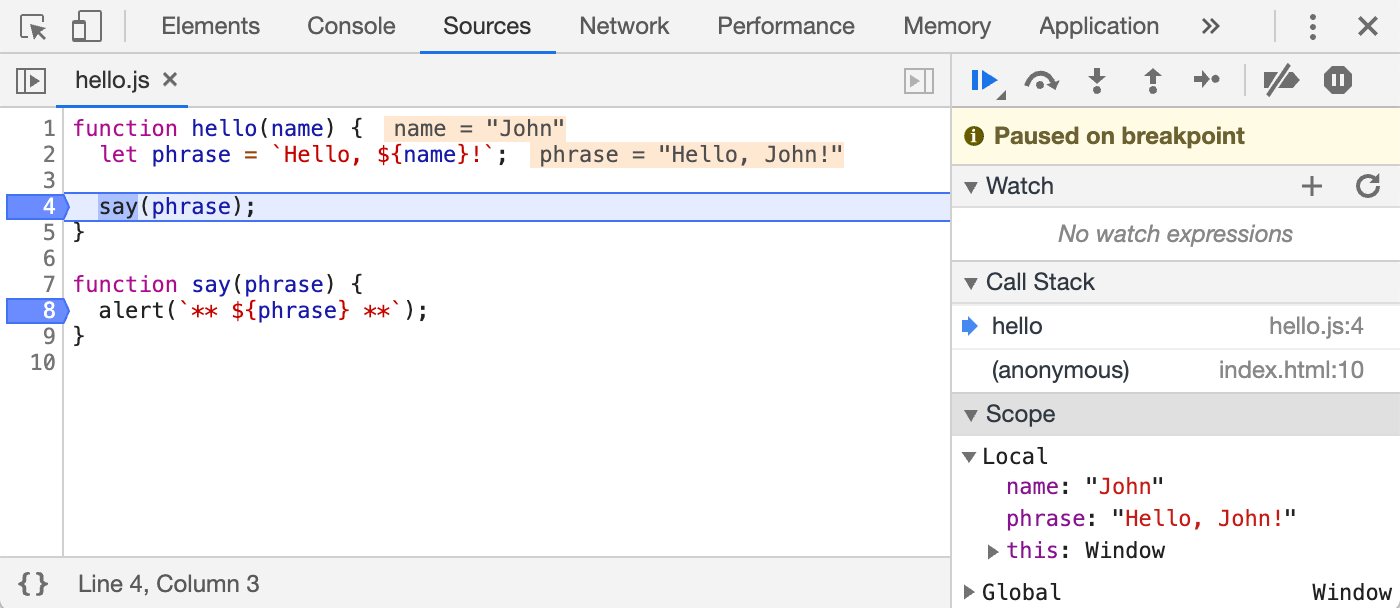This screenshot has height=608, width=1400.
Task: Remove the breakpoint on line 8
Action: pyautogui.click(x=35, y=310)
